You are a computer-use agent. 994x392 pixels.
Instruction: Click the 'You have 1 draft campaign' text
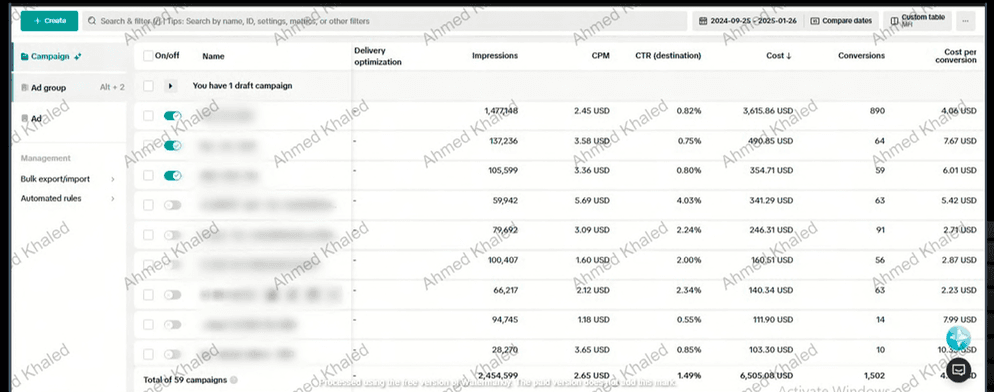pos(242,86)
